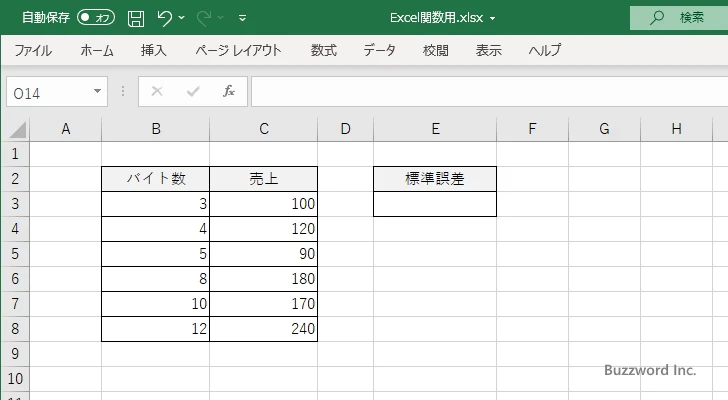
Task: Toggle the 自動保存 AutoSave switch
Action: tap(96, 18)
